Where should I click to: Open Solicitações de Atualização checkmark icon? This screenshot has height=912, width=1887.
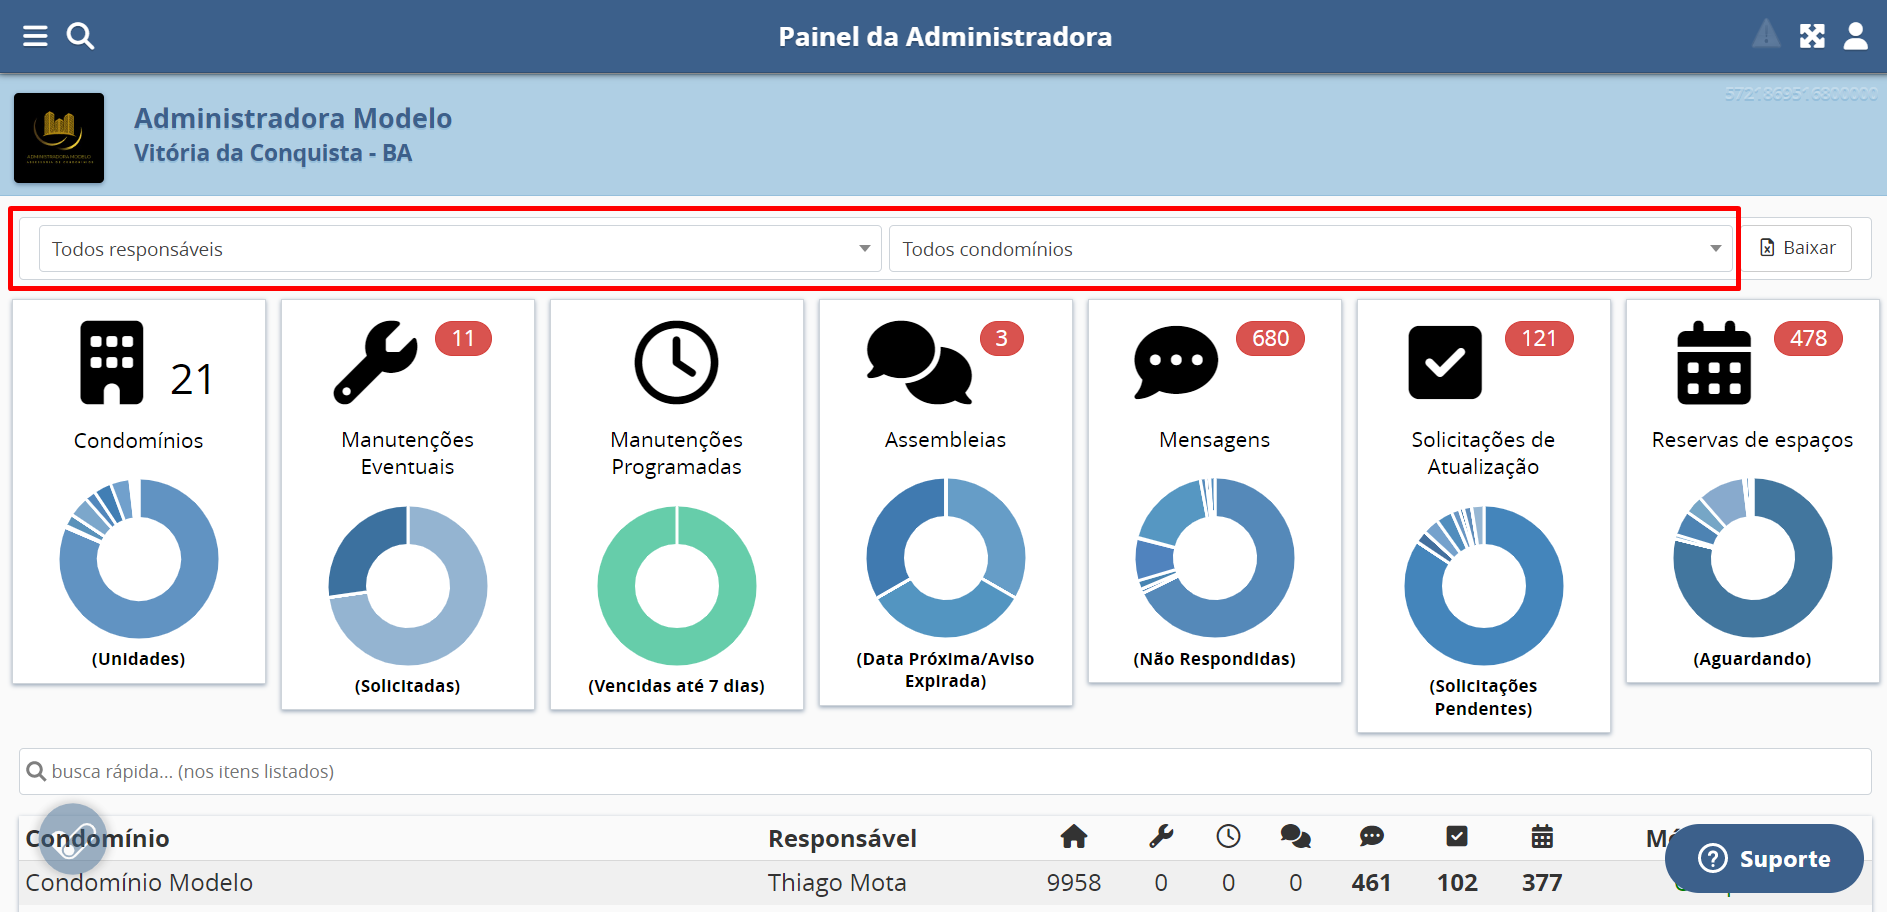(x=1445, y=362)
